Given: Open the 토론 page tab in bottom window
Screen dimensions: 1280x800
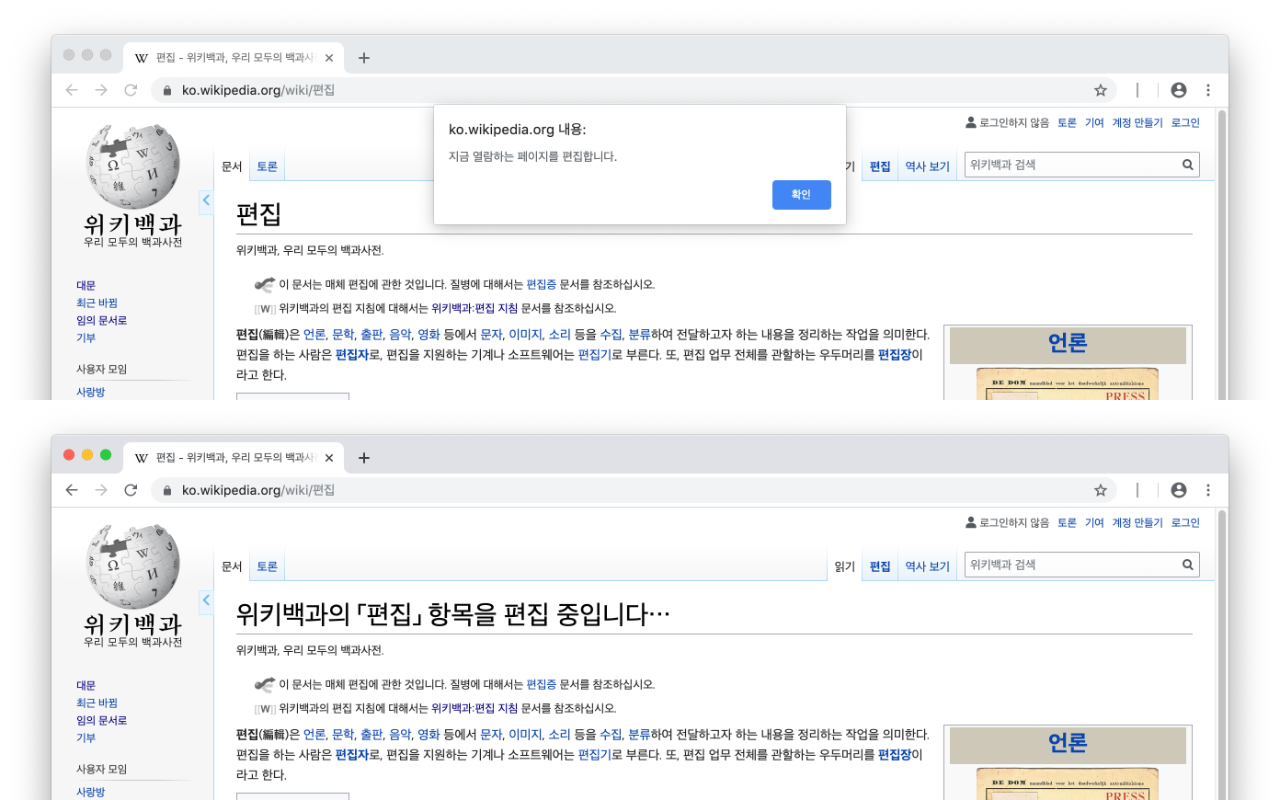Looking at the screenshot, I should [267, 567].
